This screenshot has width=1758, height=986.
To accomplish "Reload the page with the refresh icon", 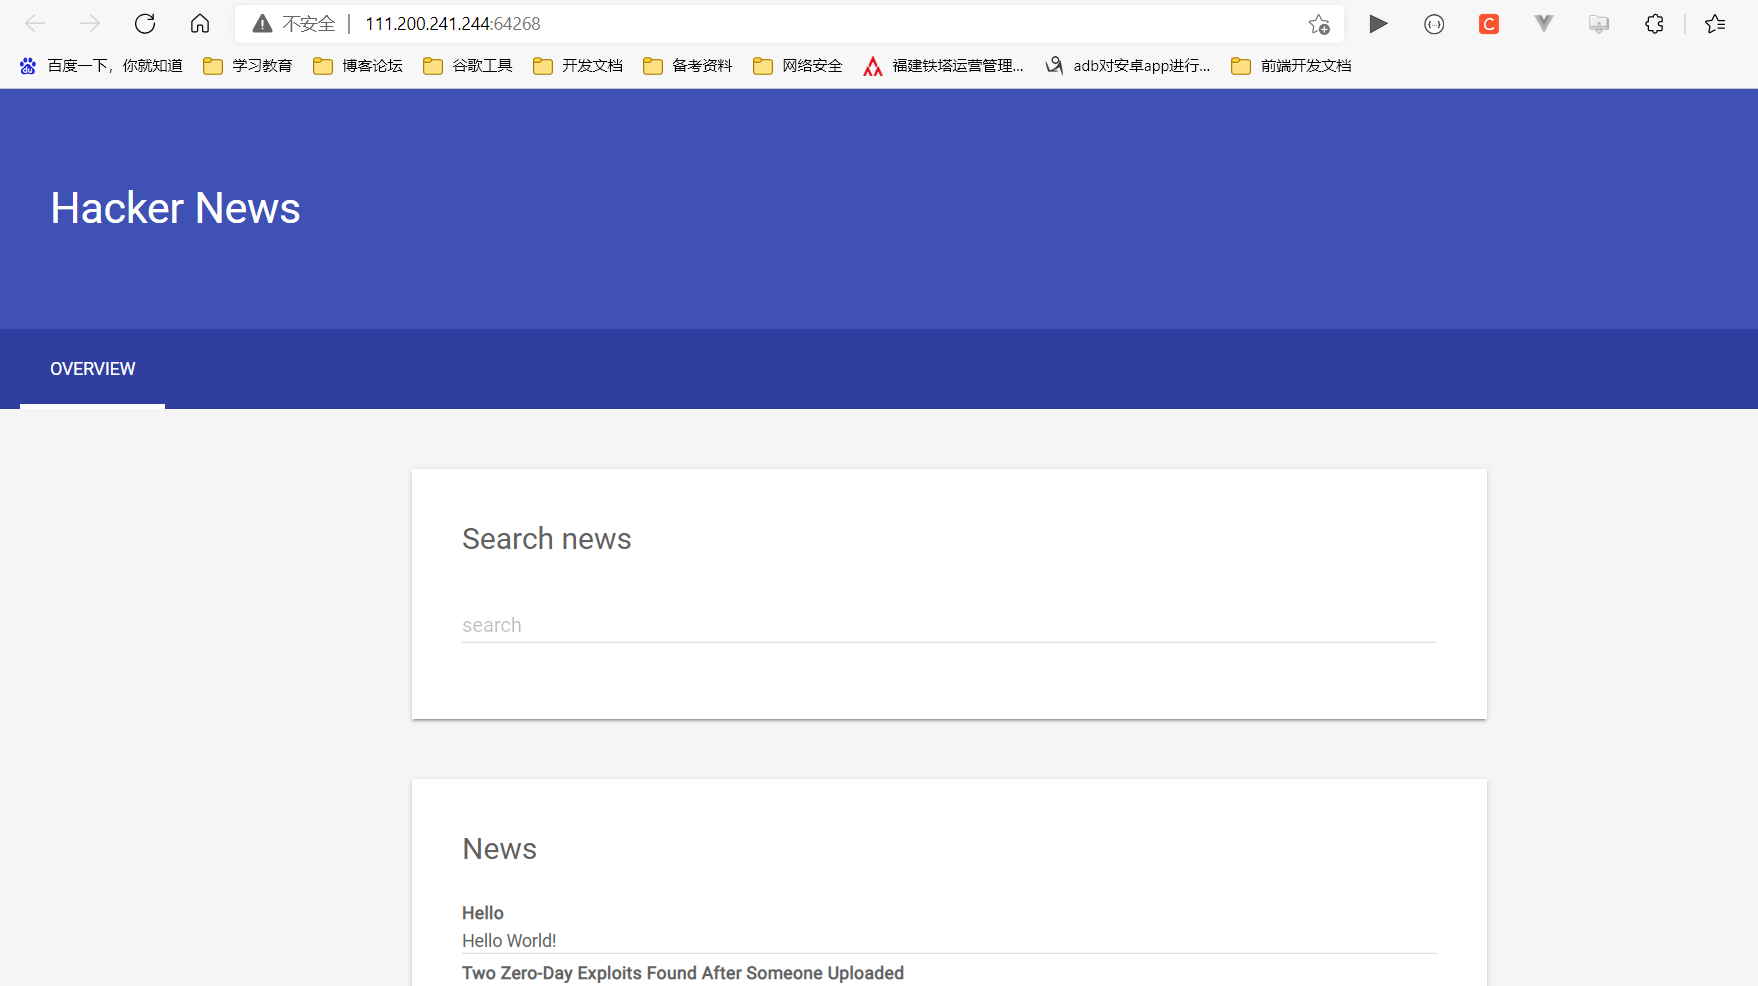I will (145, 23).
